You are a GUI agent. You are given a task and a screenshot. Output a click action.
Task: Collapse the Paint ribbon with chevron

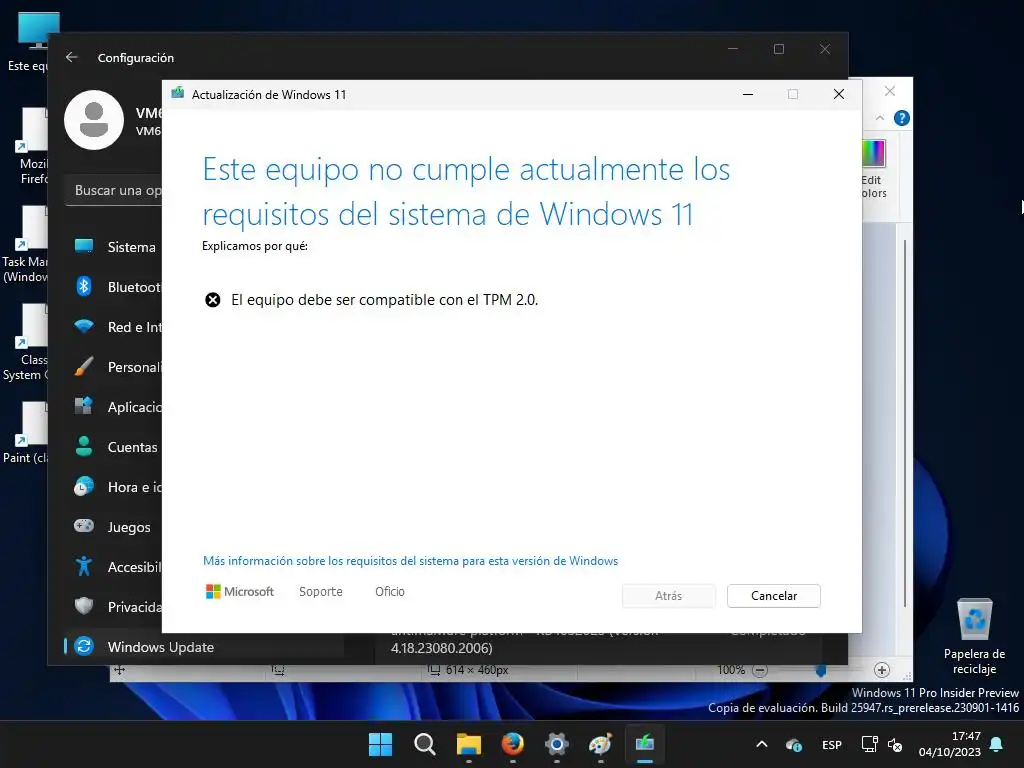[x=880, y=118]
